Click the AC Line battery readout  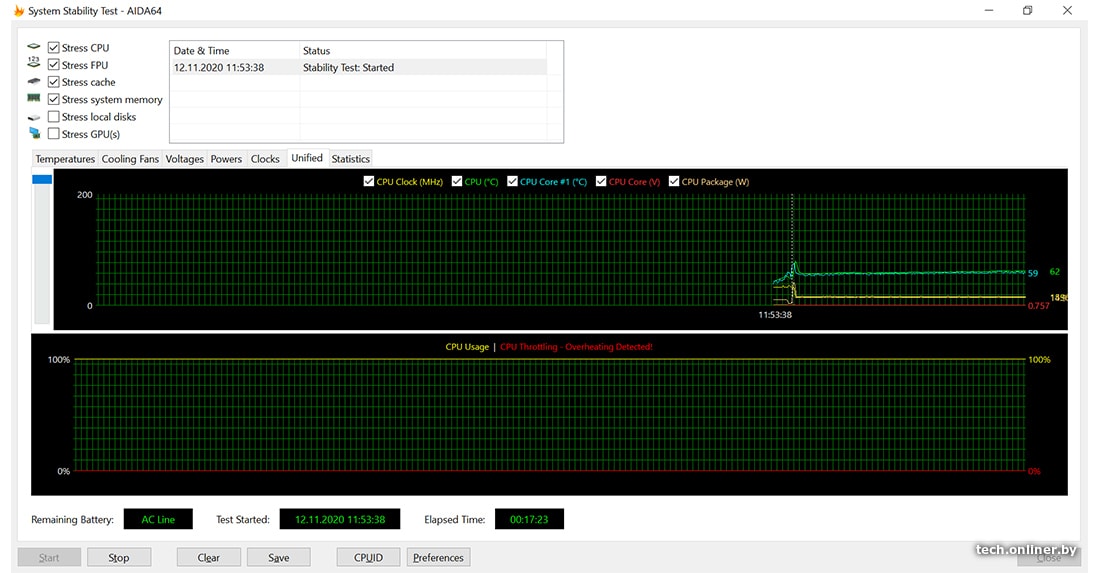(x=158, y=519)
